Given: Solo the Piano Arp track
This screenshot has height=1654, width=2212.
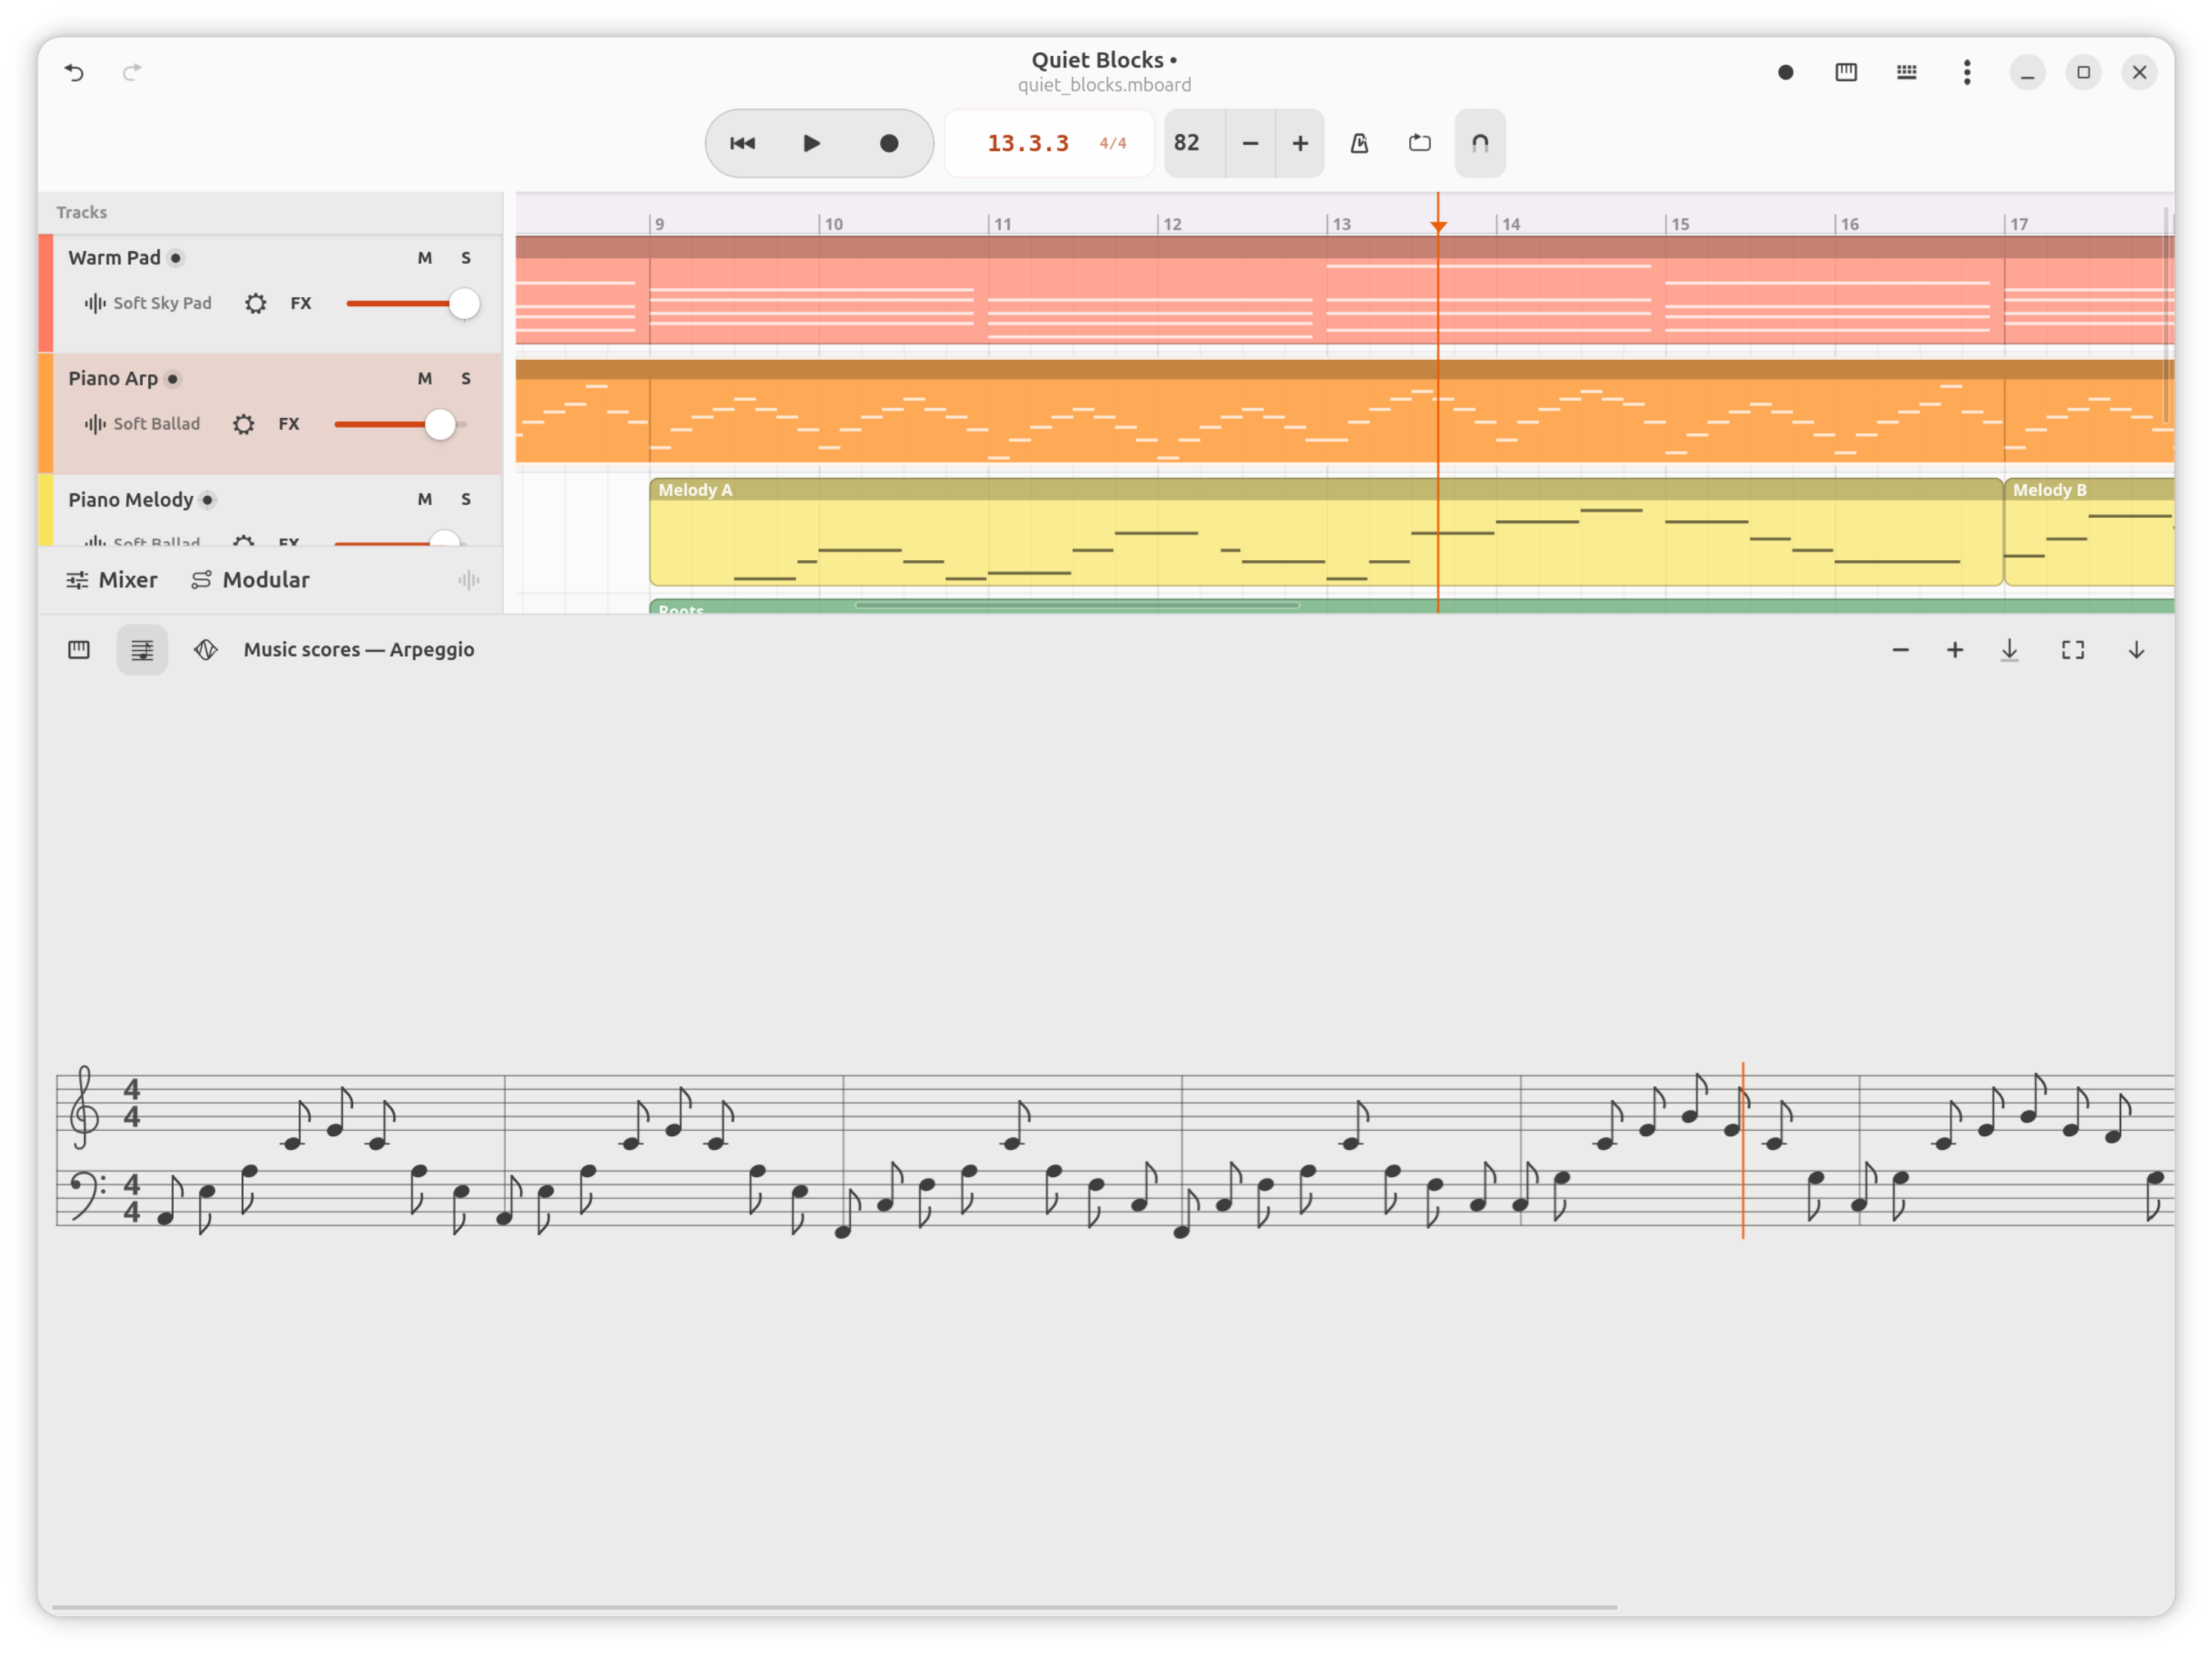Looking at the screenshot, I should click(466, 379).
